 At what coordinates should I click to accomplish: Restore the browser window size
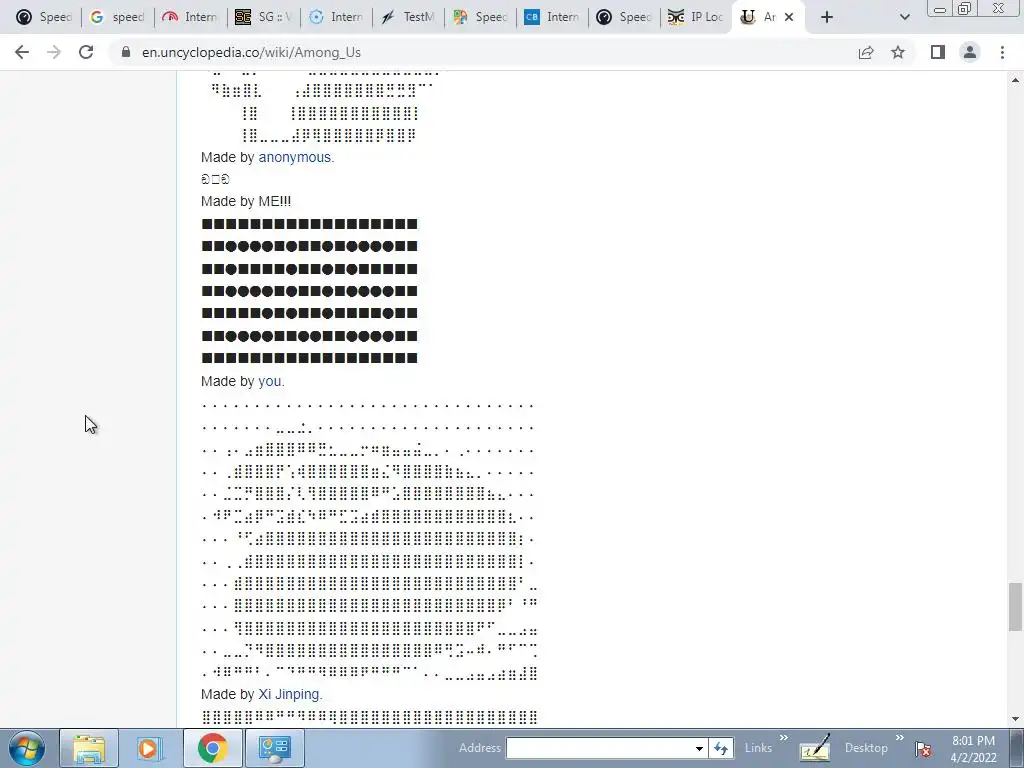(x=965, y=8)
